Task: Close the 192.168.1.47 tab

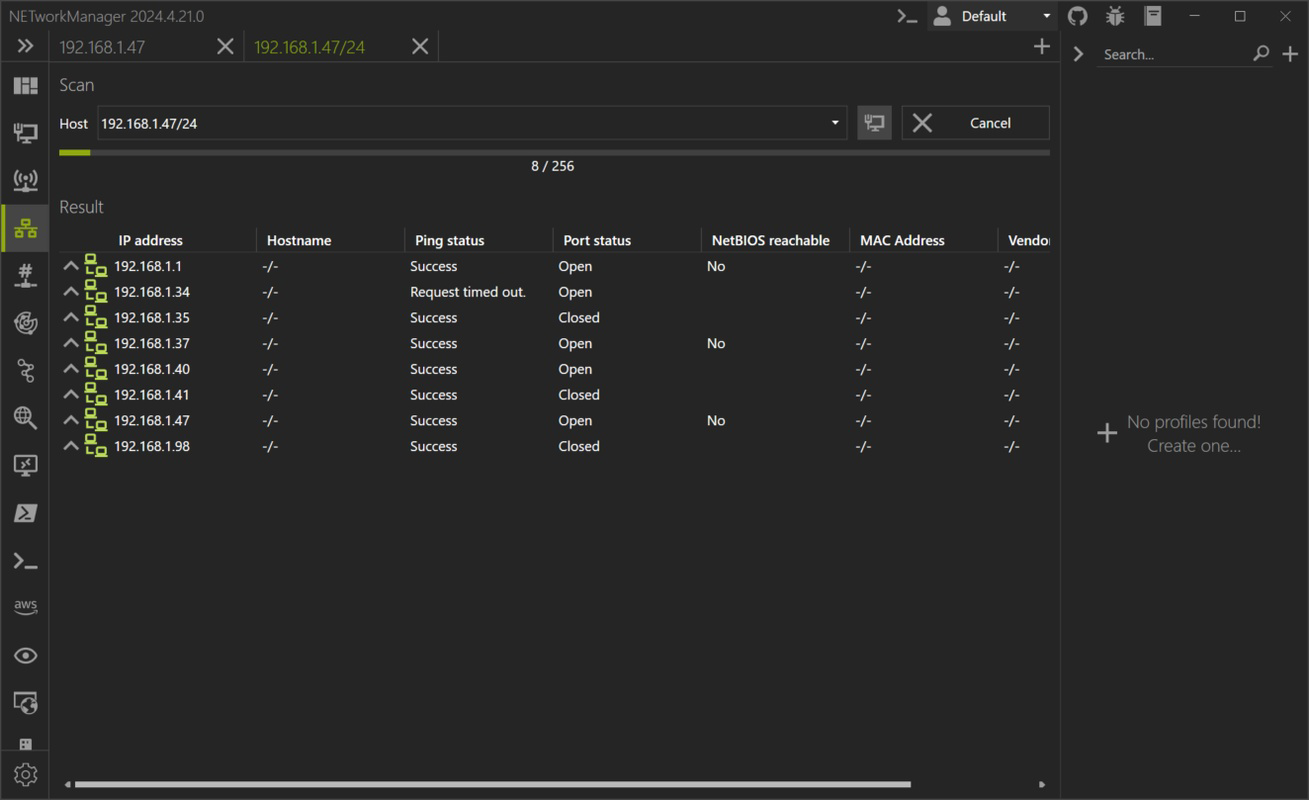Action: (x=226, y=46)
